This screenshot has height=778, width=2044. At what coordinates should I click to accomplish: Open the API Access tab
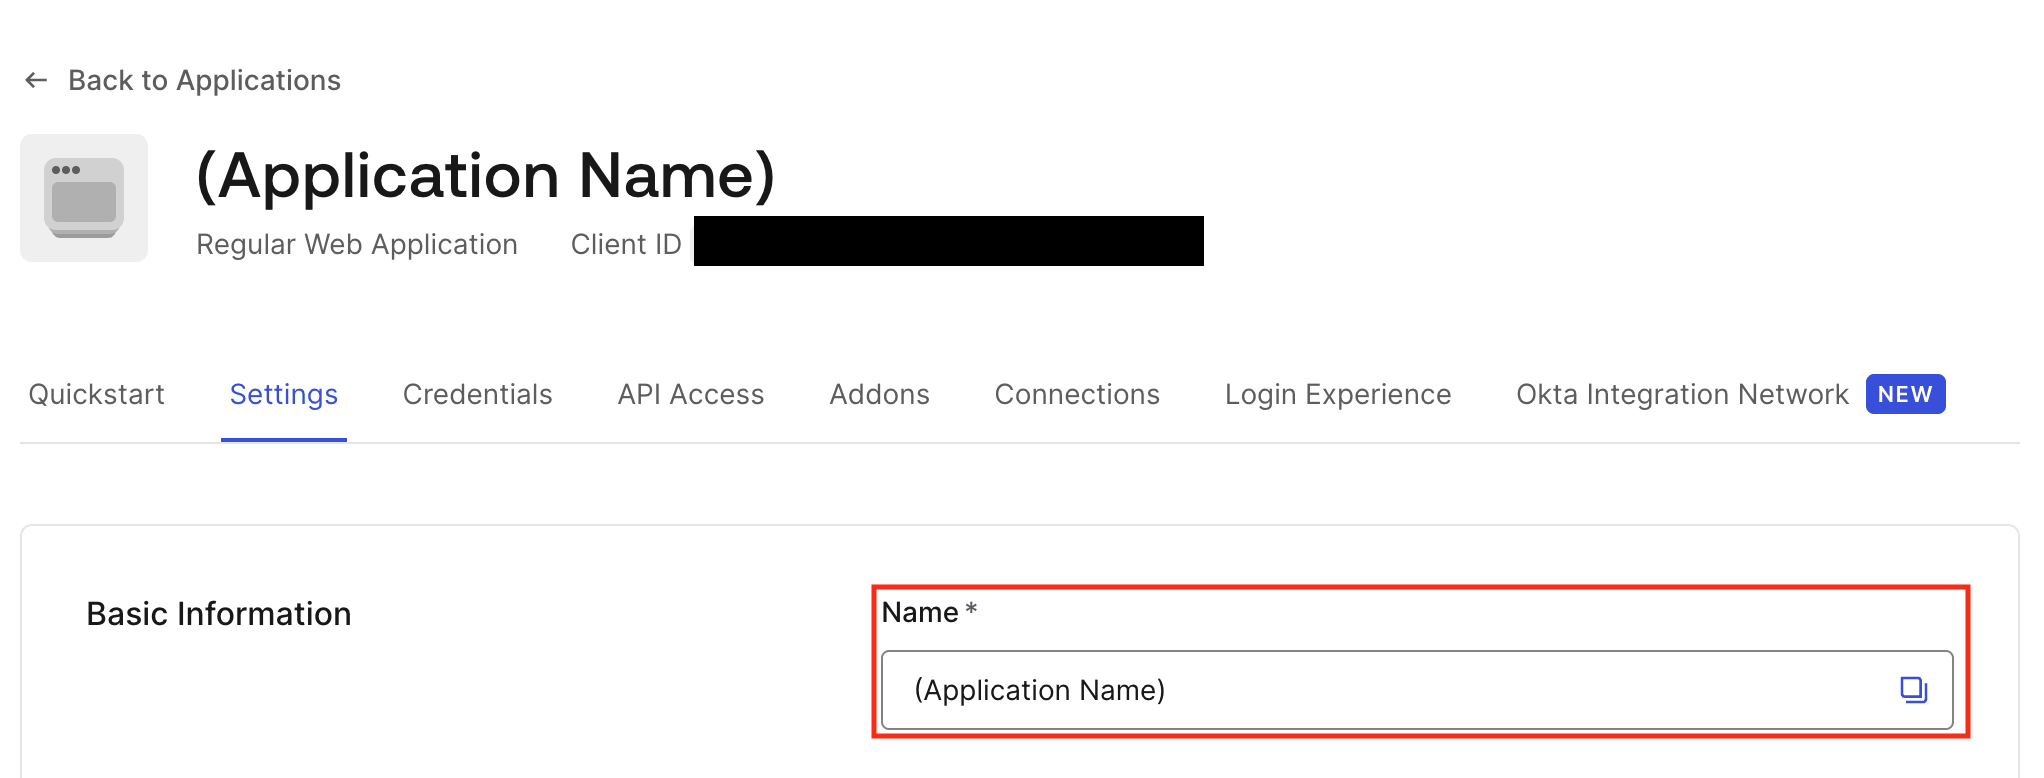point(691,394)
